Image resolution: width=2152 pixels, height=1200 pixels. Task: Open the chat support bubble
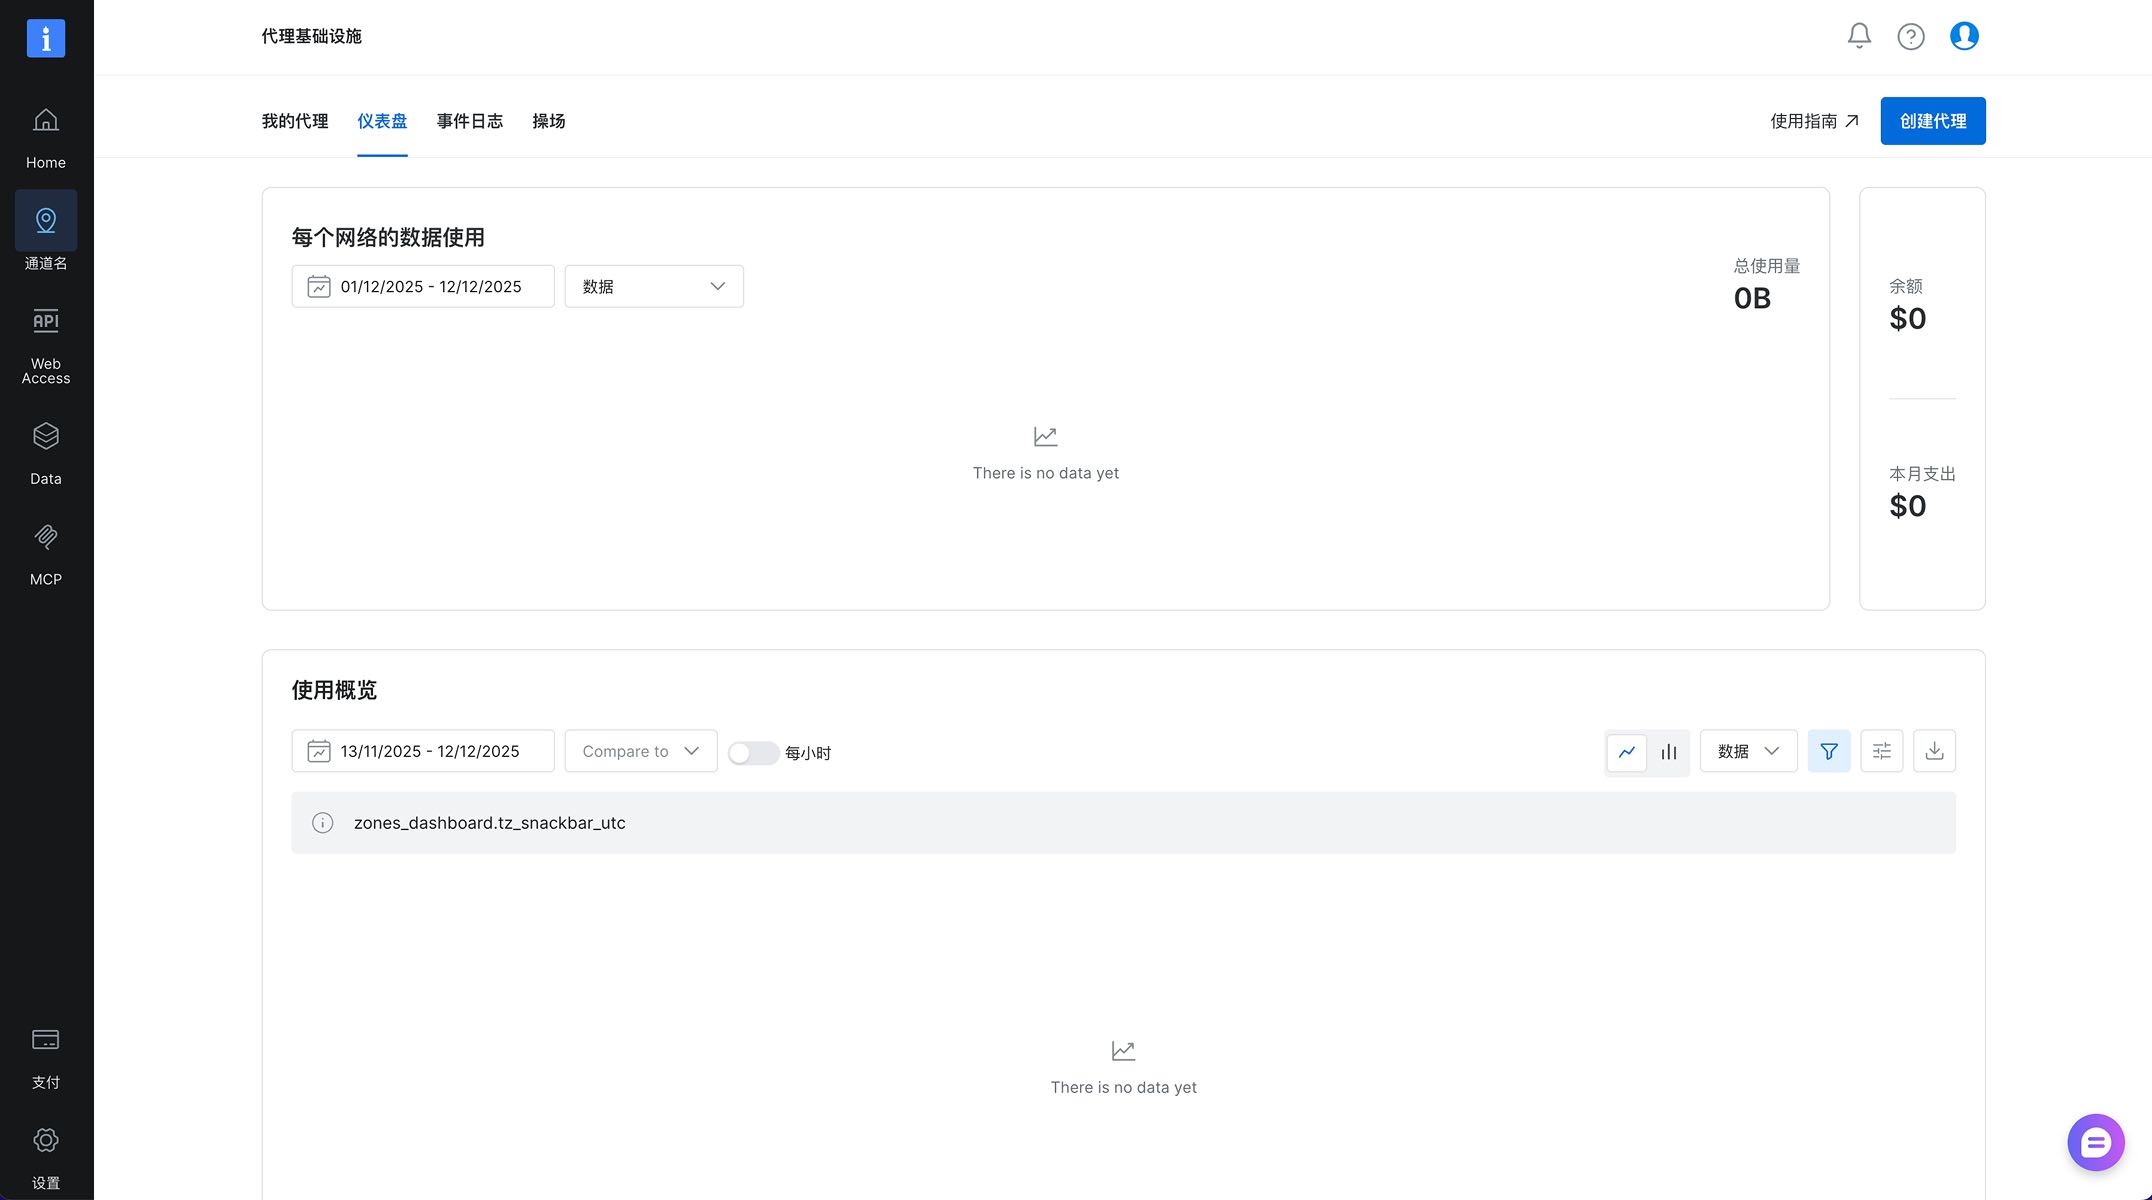pyautogui.click(x=2095, y=1142)
